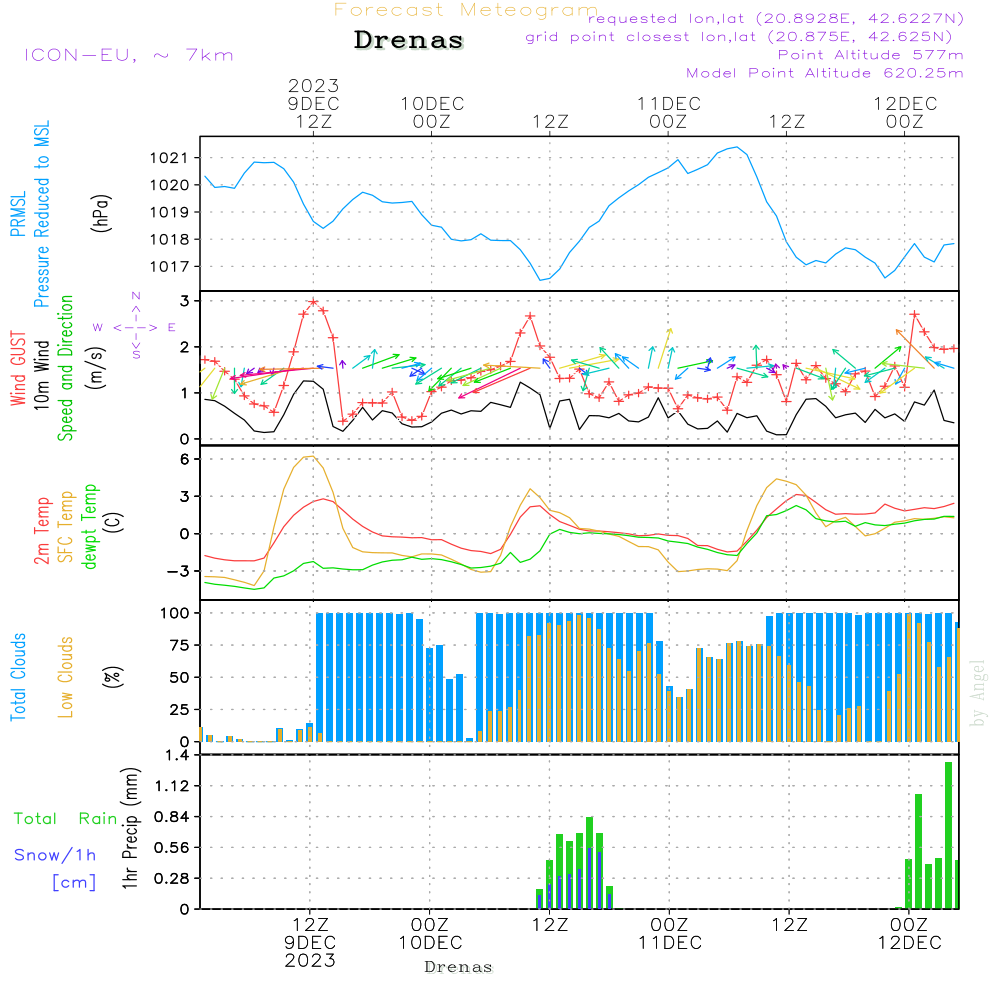Select the green dewpt Temp legend label

(x=90, y=527)
